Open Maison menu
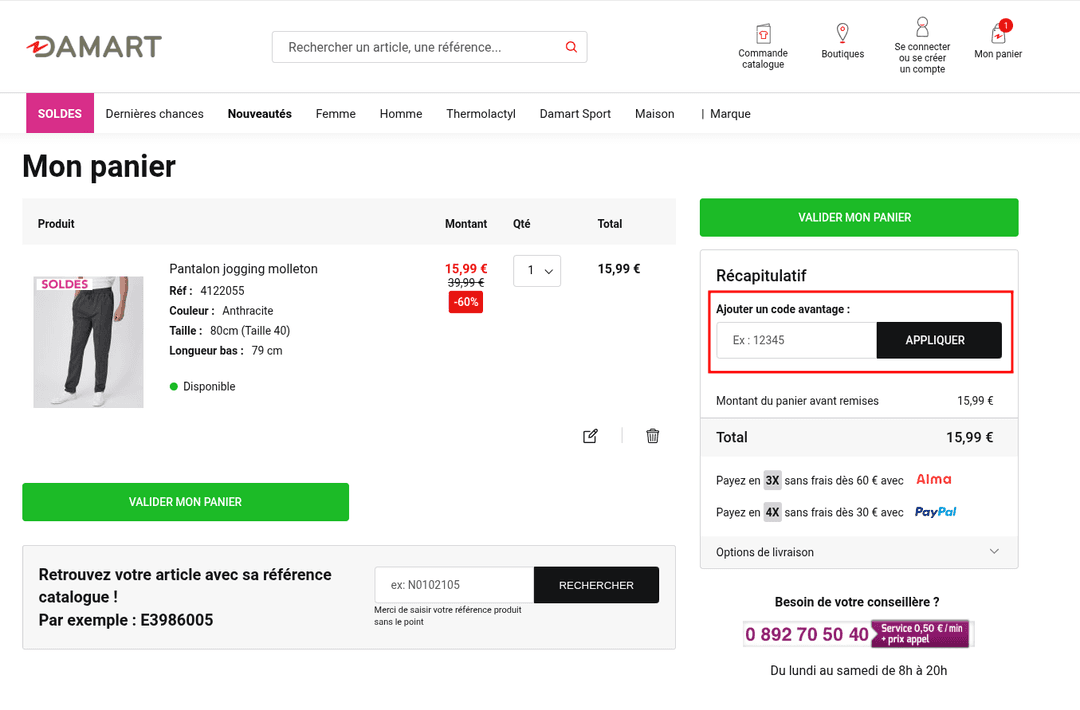 click(x=654, y=114)
